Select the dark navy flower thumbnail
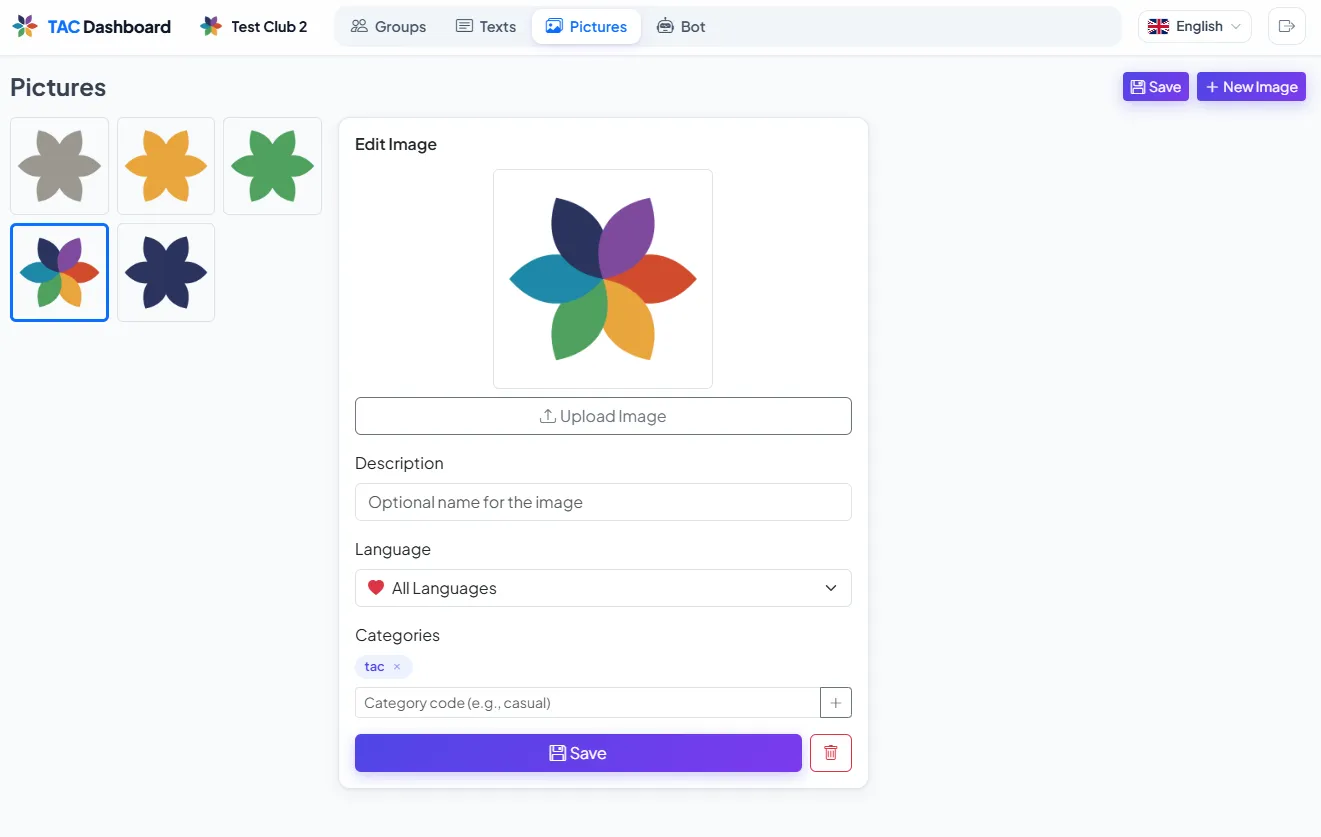1321x837 pixels. coord(166,272)
